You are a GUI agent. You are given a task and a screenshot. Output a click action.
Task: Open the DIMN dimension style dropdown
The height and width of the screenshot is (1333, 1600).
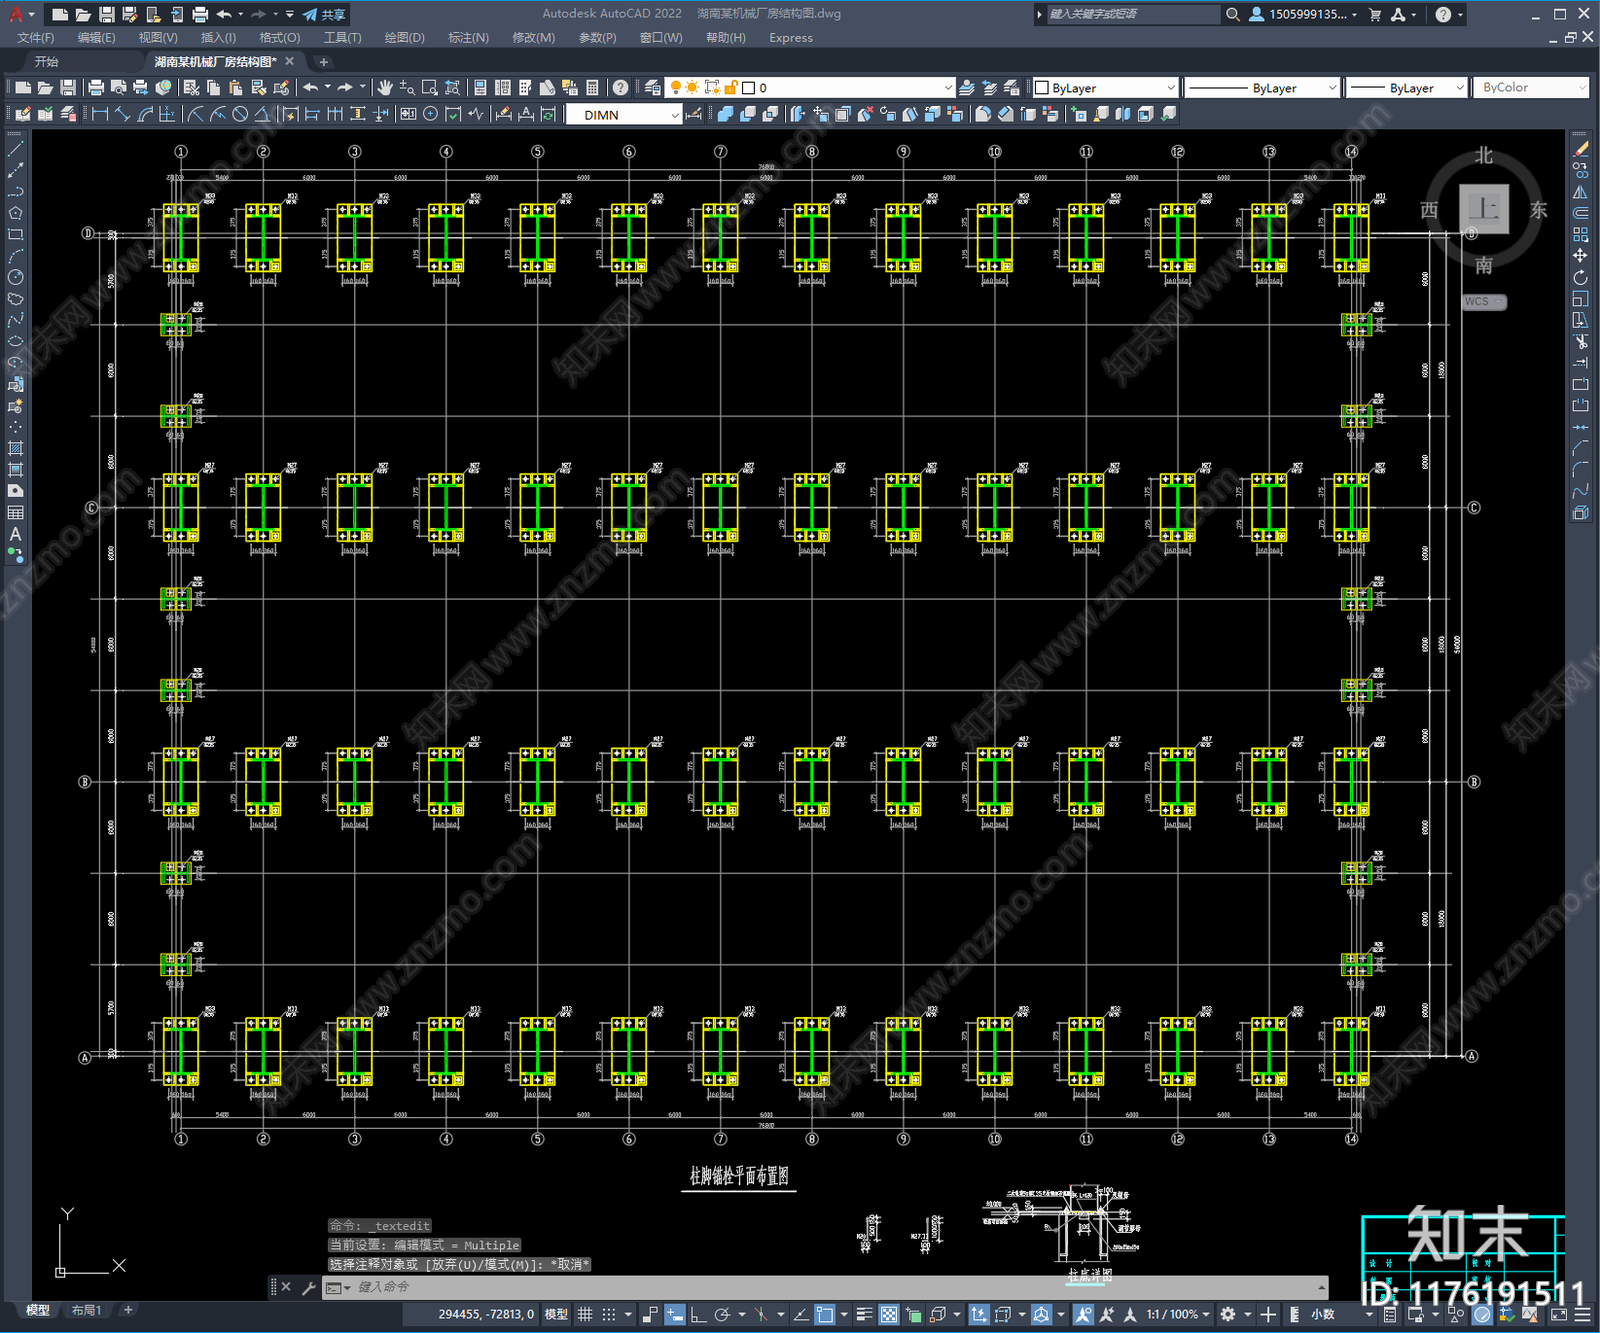click(624, 115)
